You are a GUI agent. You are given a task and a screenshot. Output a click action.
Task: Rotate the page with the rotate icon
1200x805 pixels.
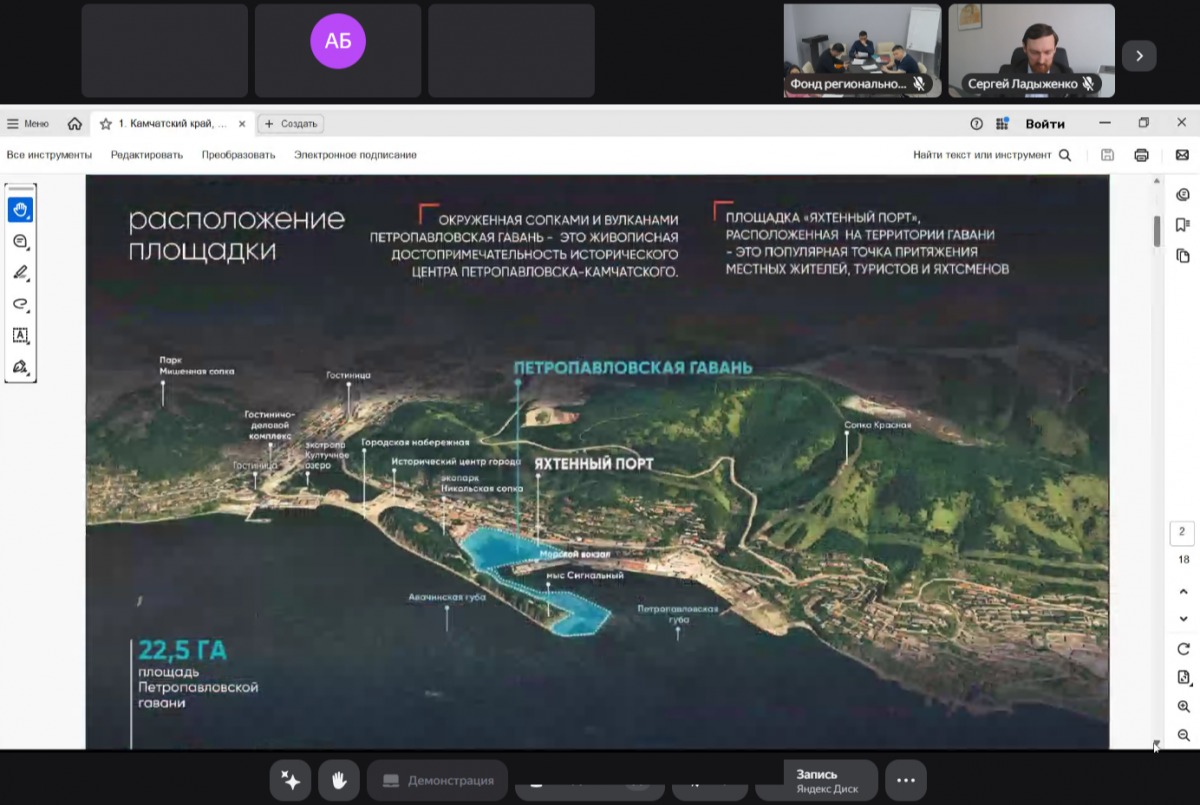click(x=1183, y=649)
